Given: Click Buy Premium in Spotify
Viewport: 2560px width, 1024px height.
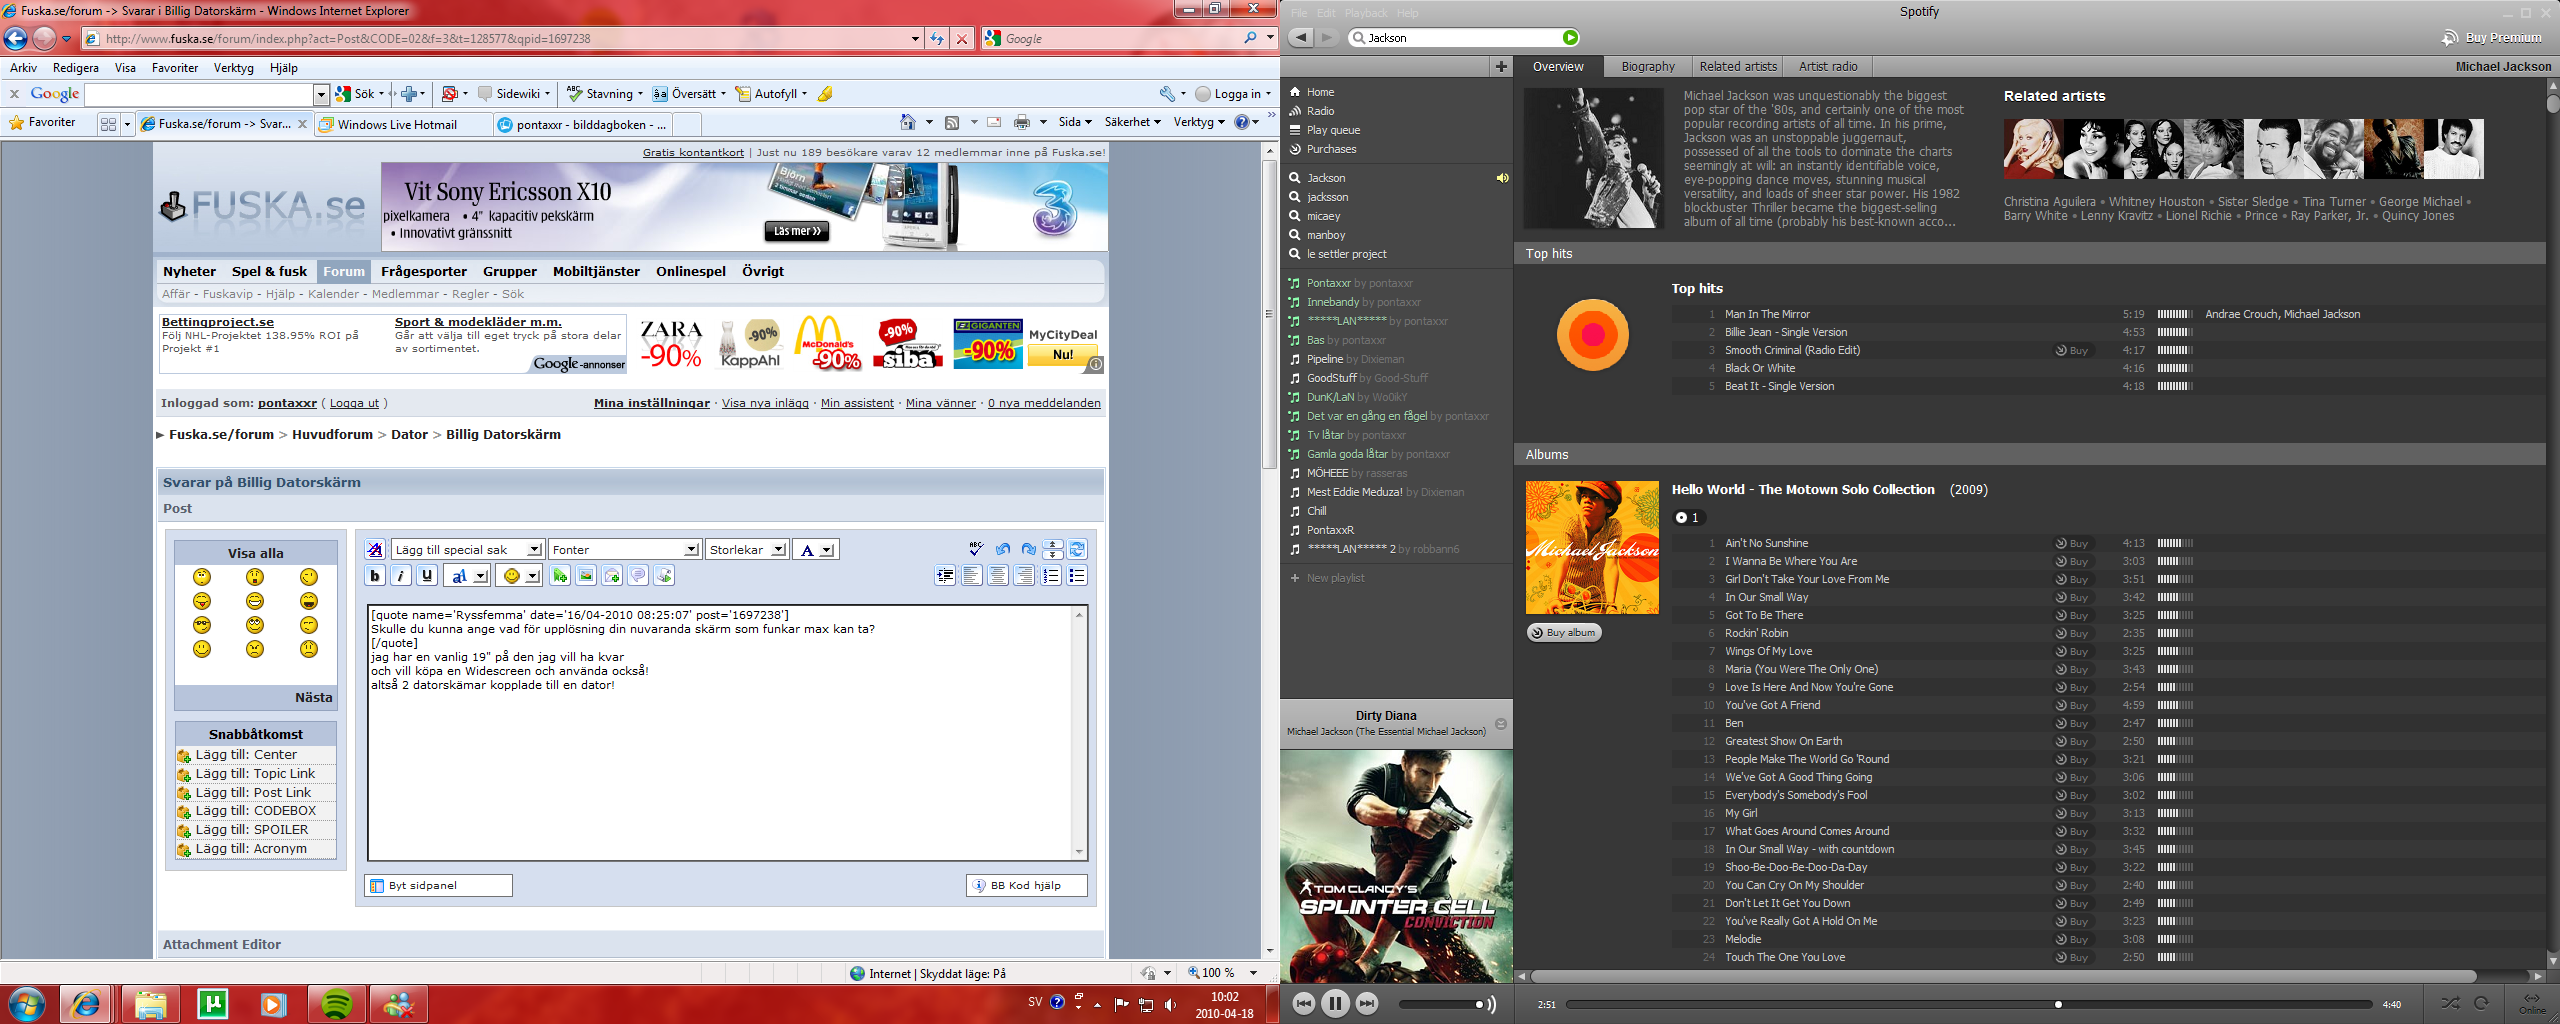Looking at the screenshot, I should pyautogui.click(x=2492, y=37).
